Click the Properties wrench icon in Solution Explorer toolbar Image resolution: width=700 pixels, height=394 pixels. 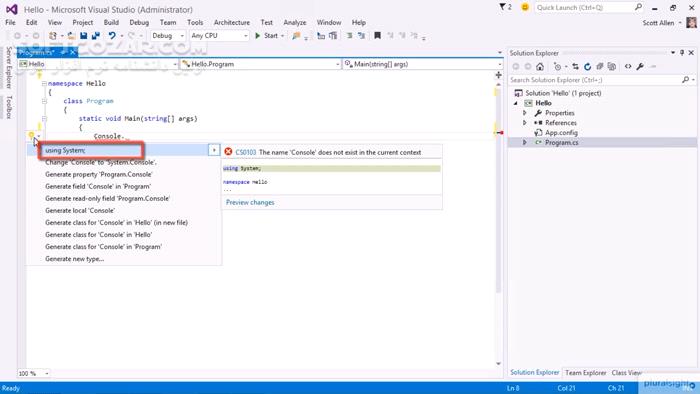(640, 66)
